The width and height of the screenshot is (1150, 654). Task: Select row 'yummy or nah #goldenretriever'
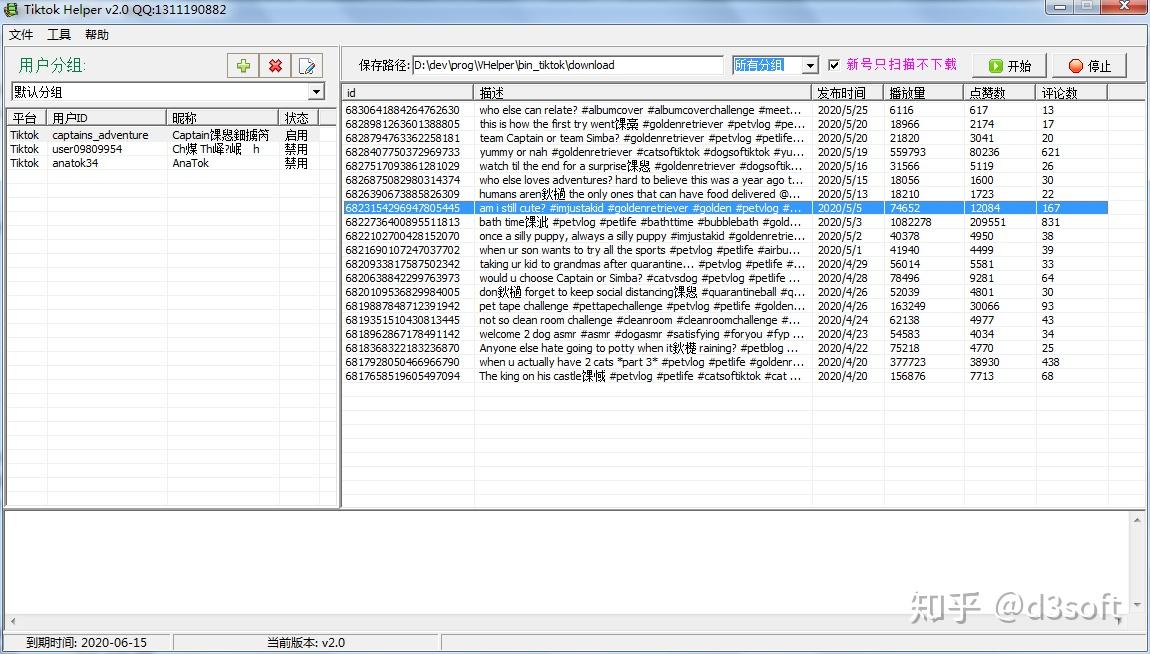(x=725, y=152)
